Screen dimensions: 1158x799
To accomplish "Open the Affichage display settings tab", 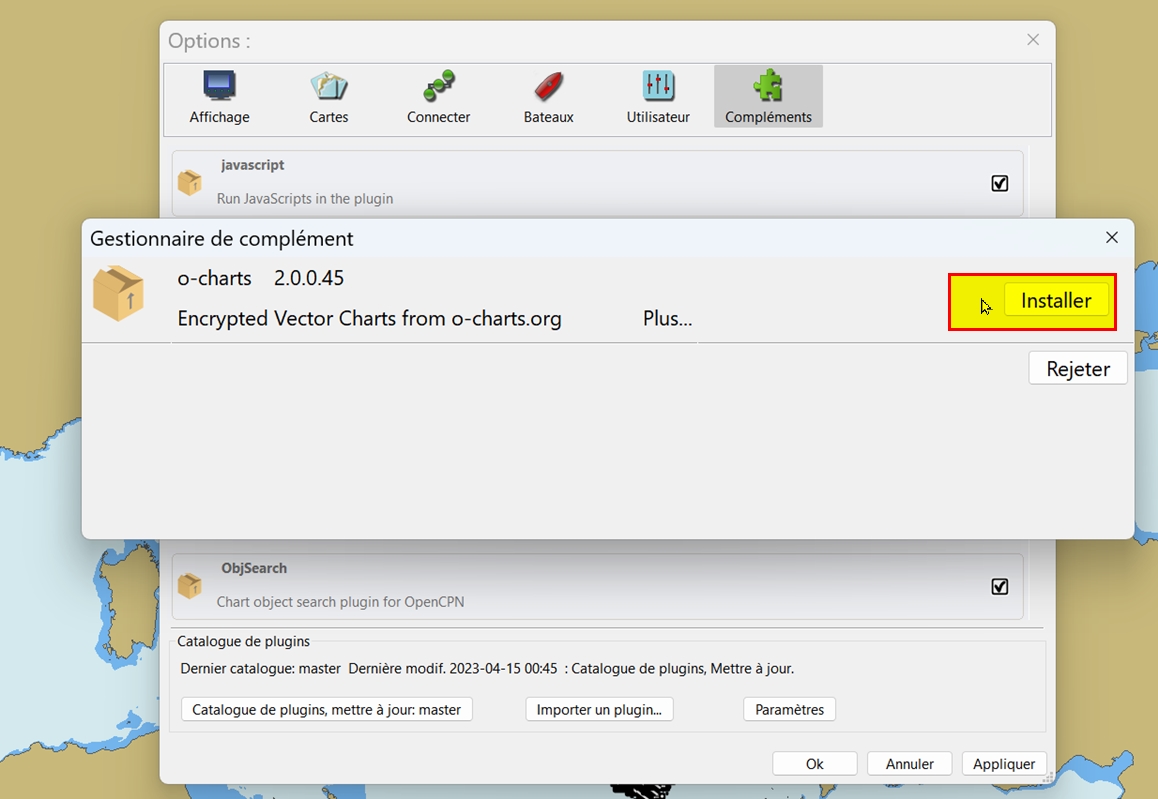I will 219,97.
